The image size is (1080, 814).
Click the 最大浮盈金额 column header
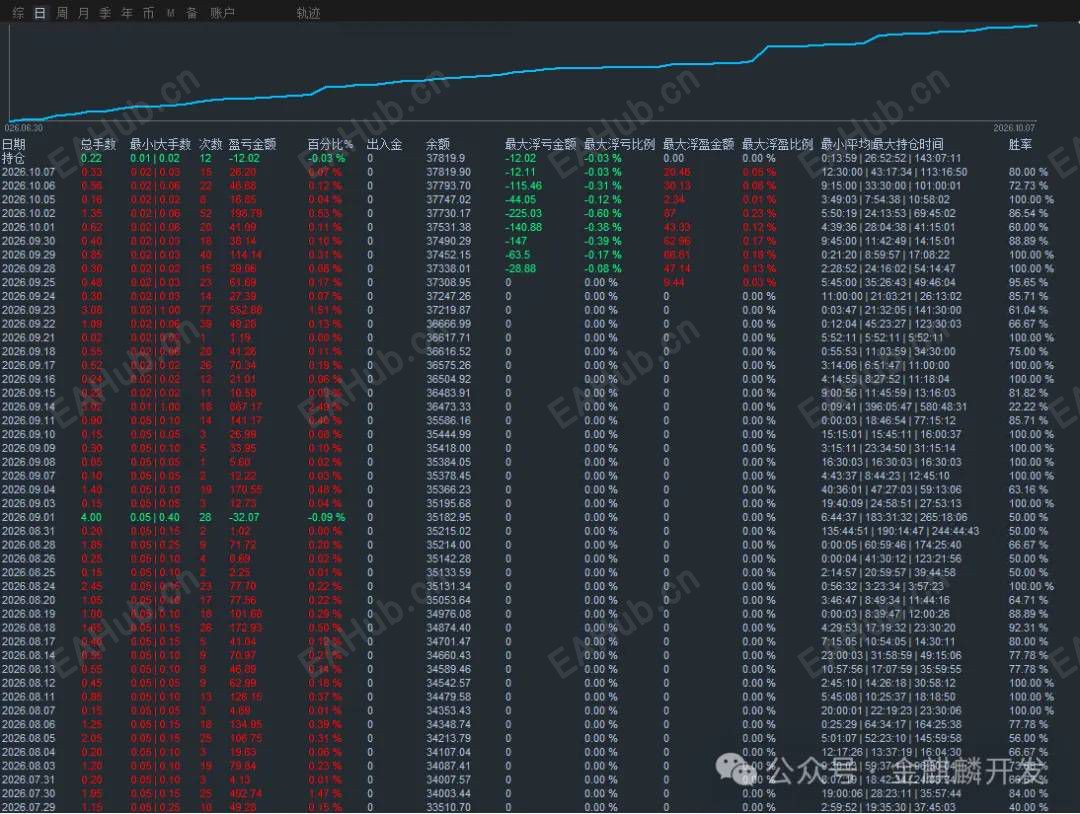coord(698,144)
